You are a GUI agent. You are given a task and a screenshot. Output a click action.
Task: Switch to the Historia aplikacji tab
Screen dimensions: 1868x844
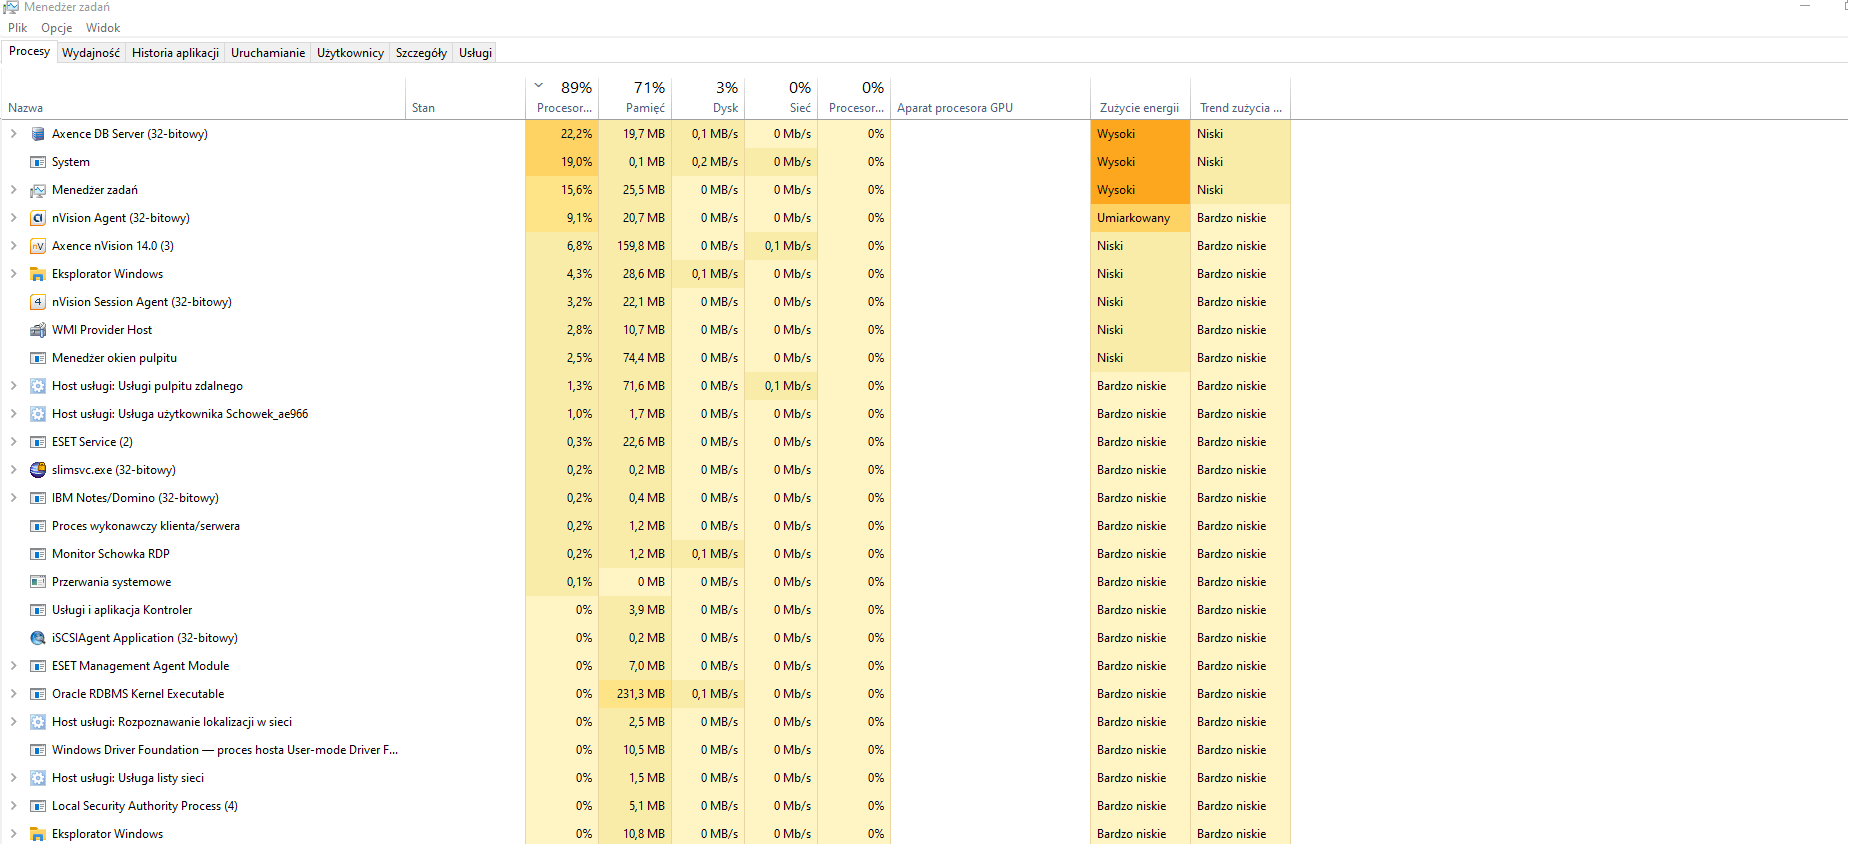click(175, 53)
